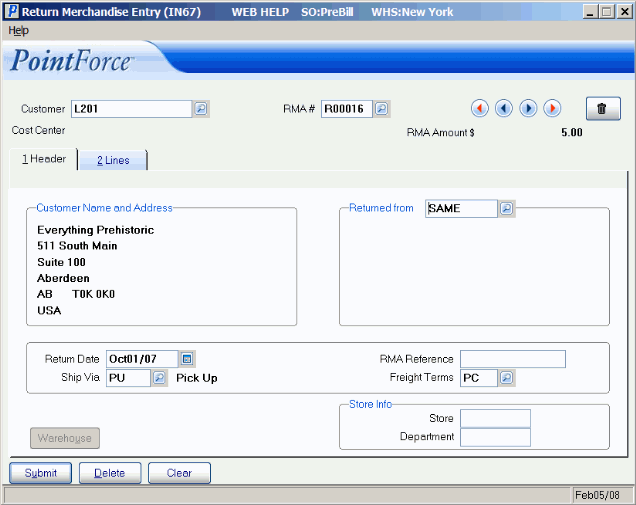Click the address line 511 South Main
This screenshot has height=505, width=636.
(77, 246)
